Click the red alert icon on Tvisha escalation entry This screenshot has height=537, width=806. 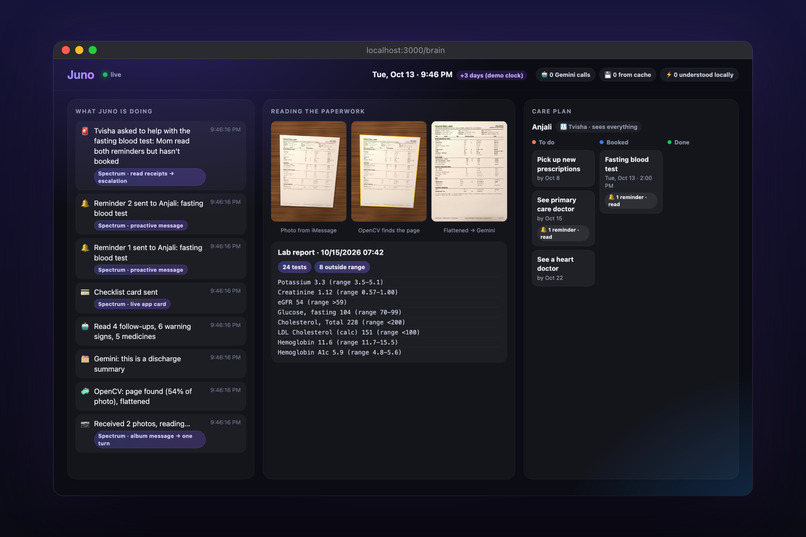(x=85, y=131)
